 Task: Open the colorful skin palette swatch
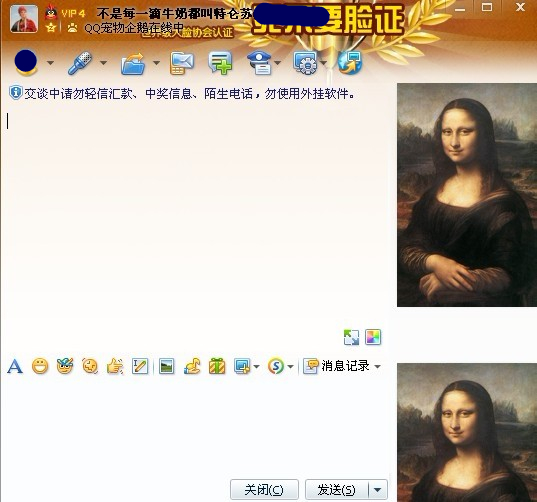coord(373,337)
